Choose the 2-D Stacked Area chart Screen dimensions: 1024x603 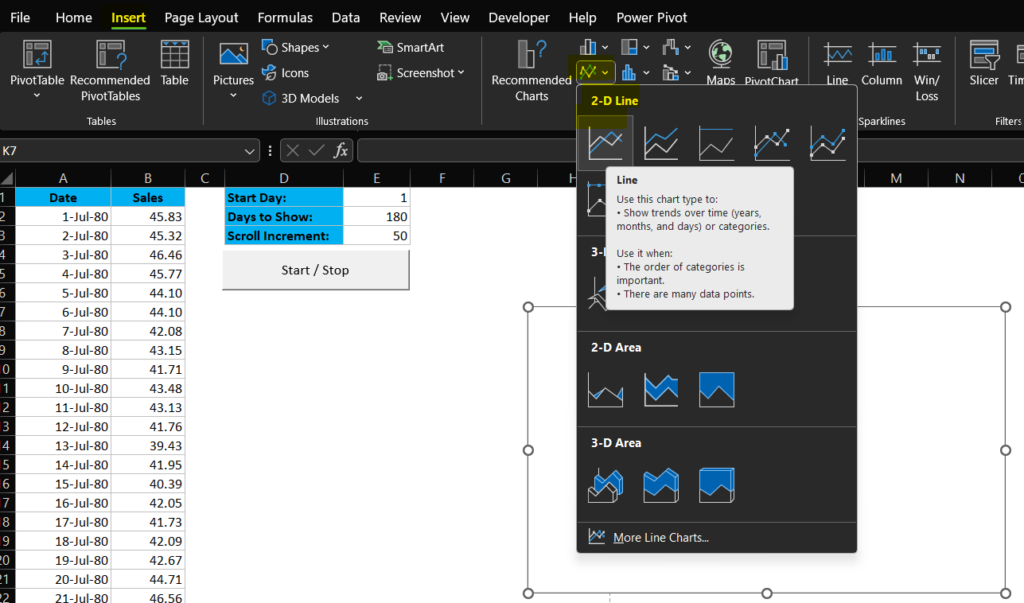pos(661,389)
